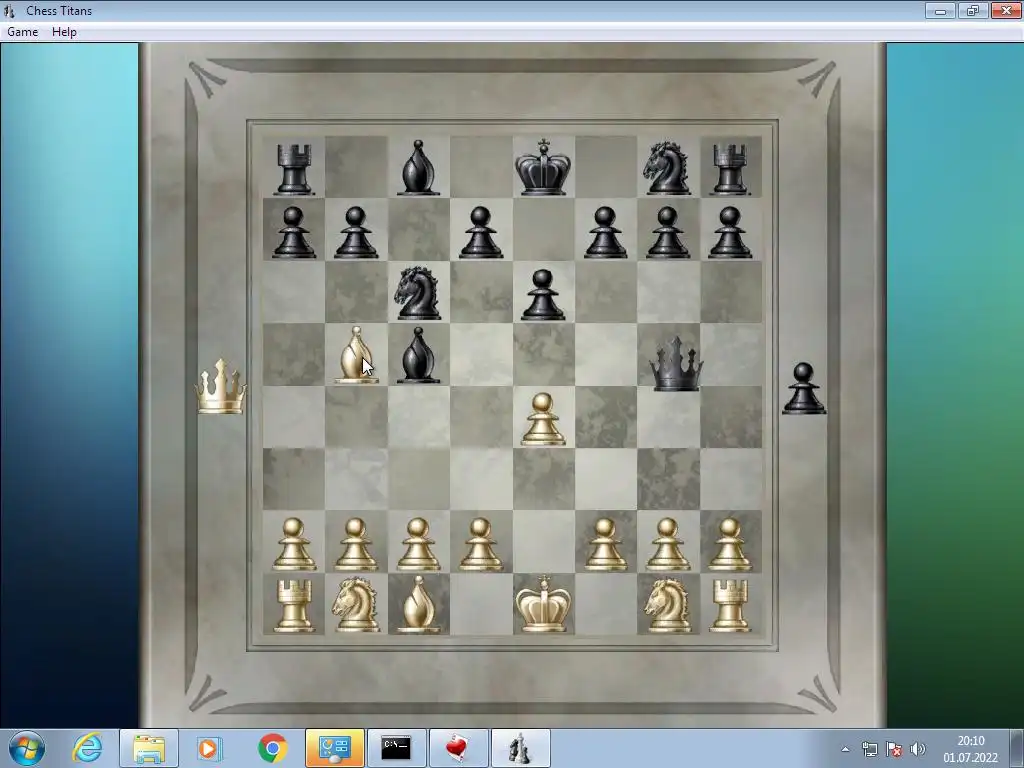This screenshot has height=768, width=1024.
Task: Select the white pawn on f2
Action: tap(605, 544)
